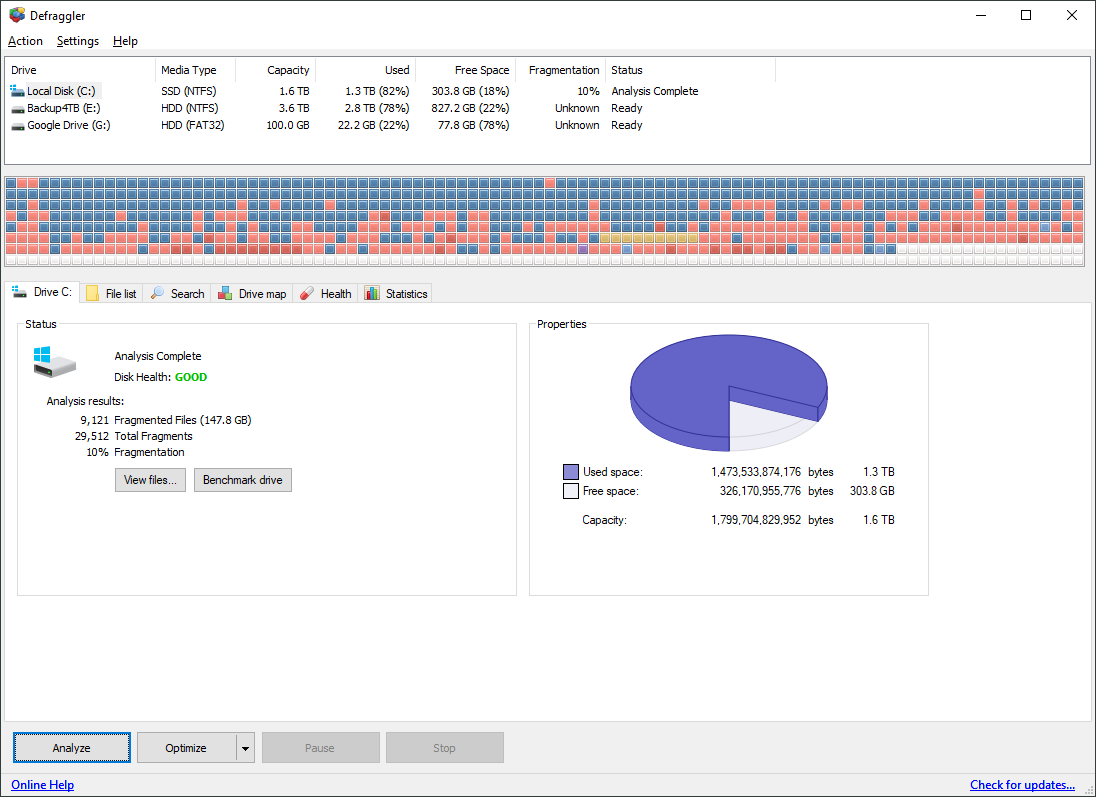Screen dimensions: 1096x797
Task: Click the Backup4TB (E:) drive icon
Action: [17, 108]
